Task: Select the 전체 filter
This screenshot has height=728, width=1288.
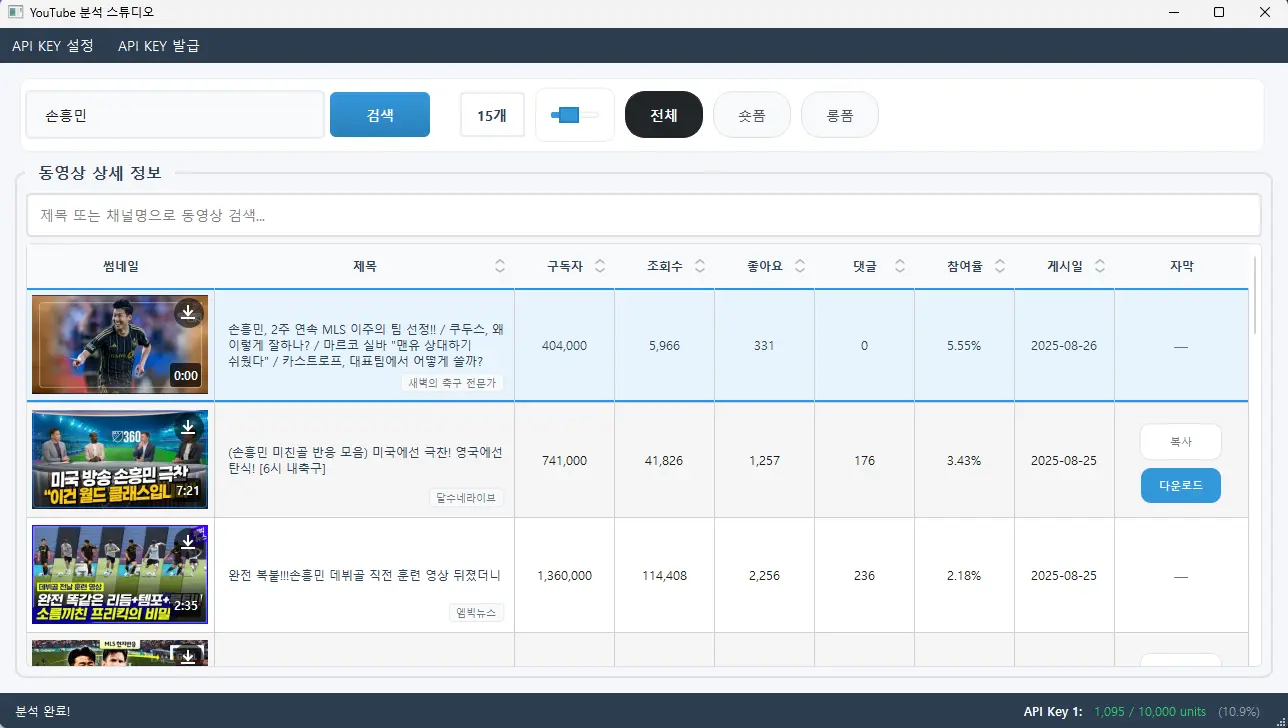Action: [664, 114]
